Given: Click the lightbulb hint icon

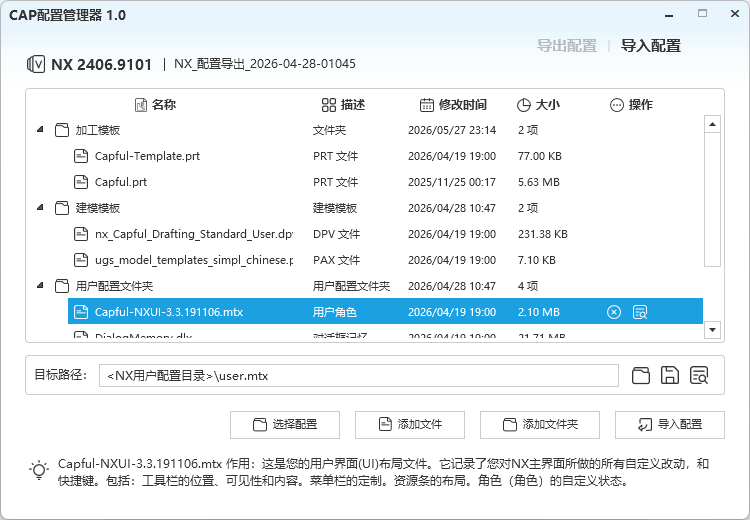Looking at the screenshot, I should (x=39, y=470).
